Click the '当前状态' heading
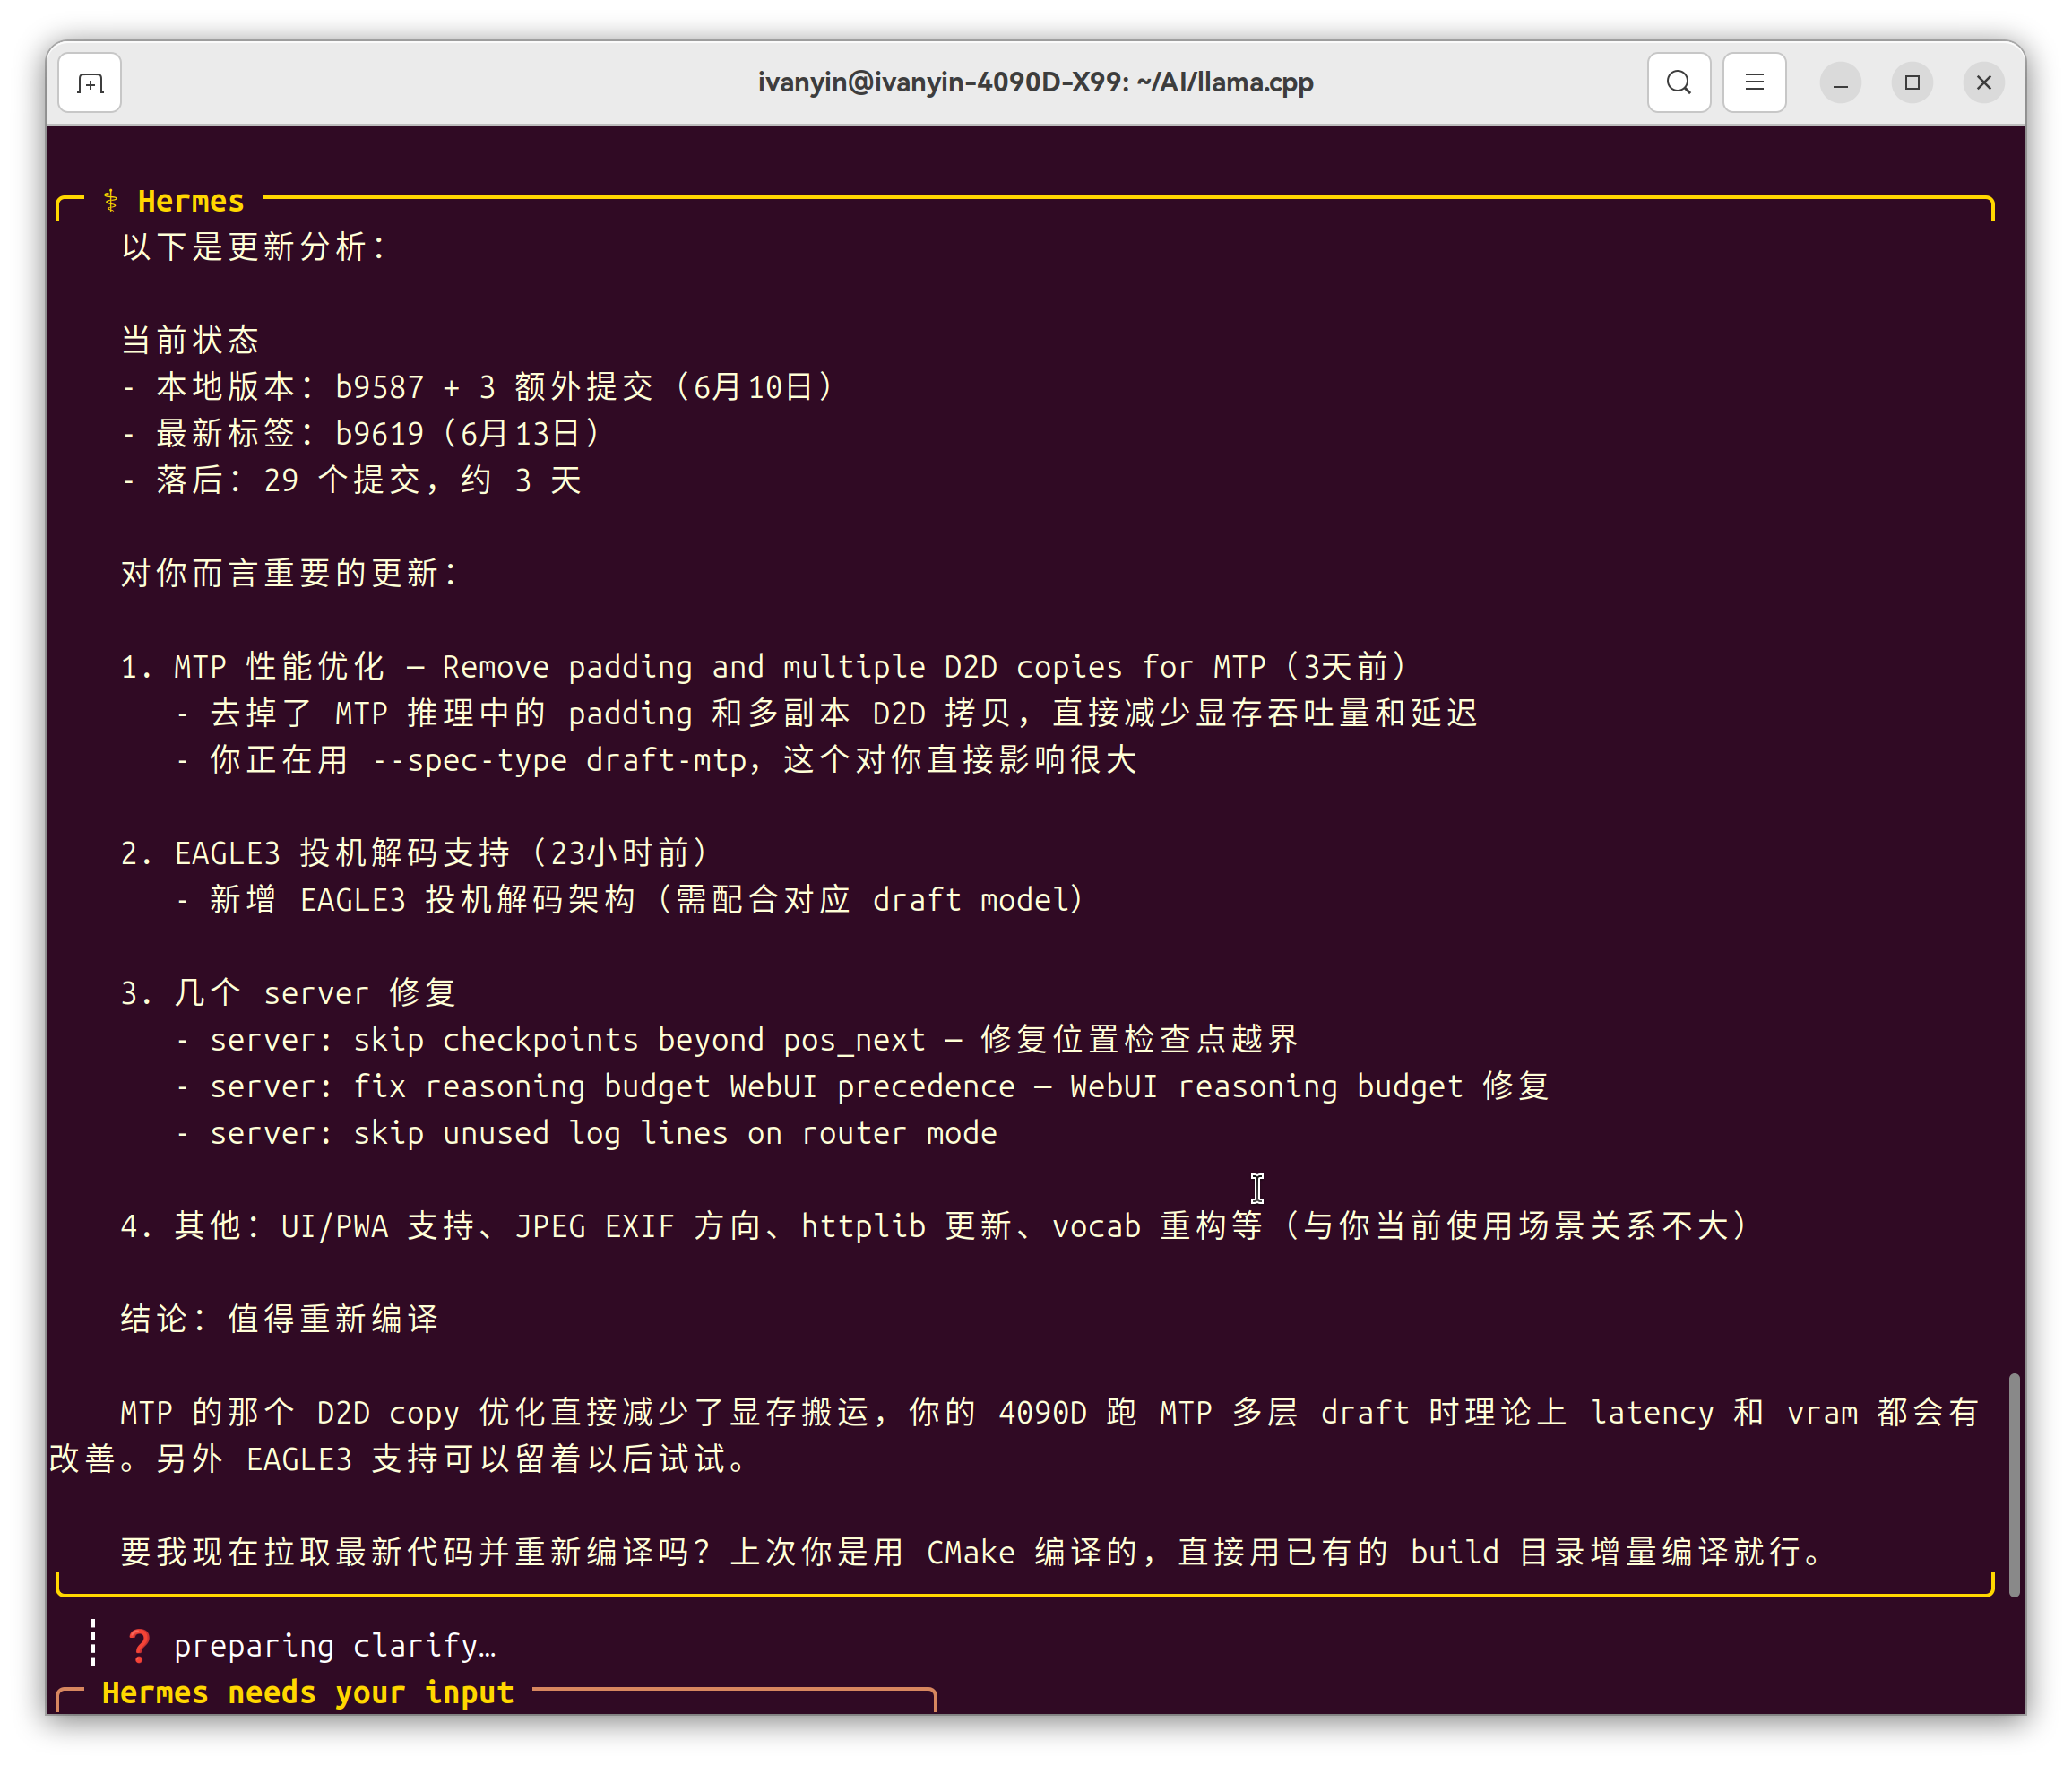The height and width of the screenshot is (1766, 2072). point(190,340)
